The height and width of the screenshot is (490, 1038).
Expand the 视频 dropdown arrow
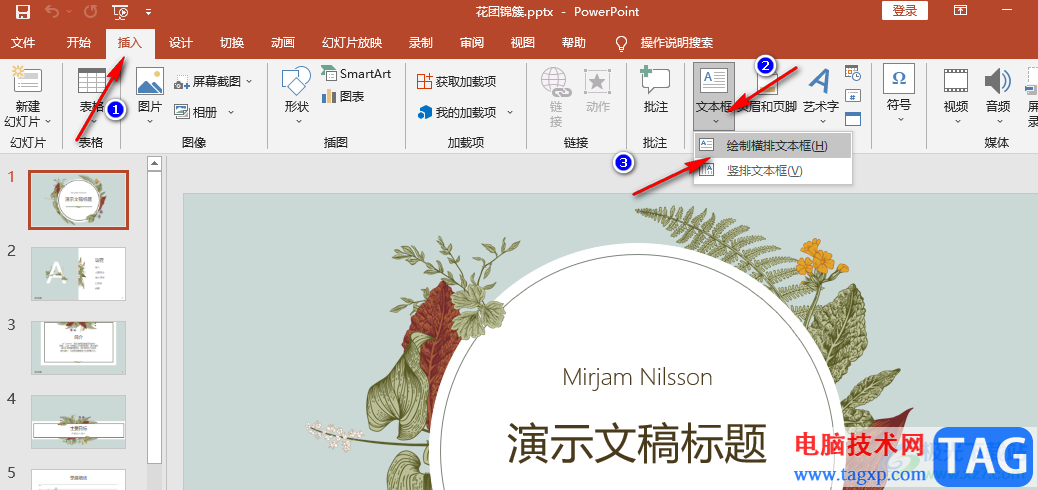[956, 121]
